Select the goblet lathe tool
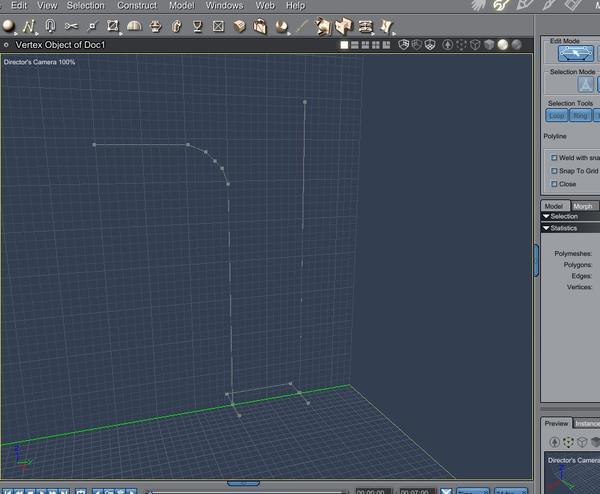This screenshot has height=494, width=600. pyautogui.click(x=197, y=26)
